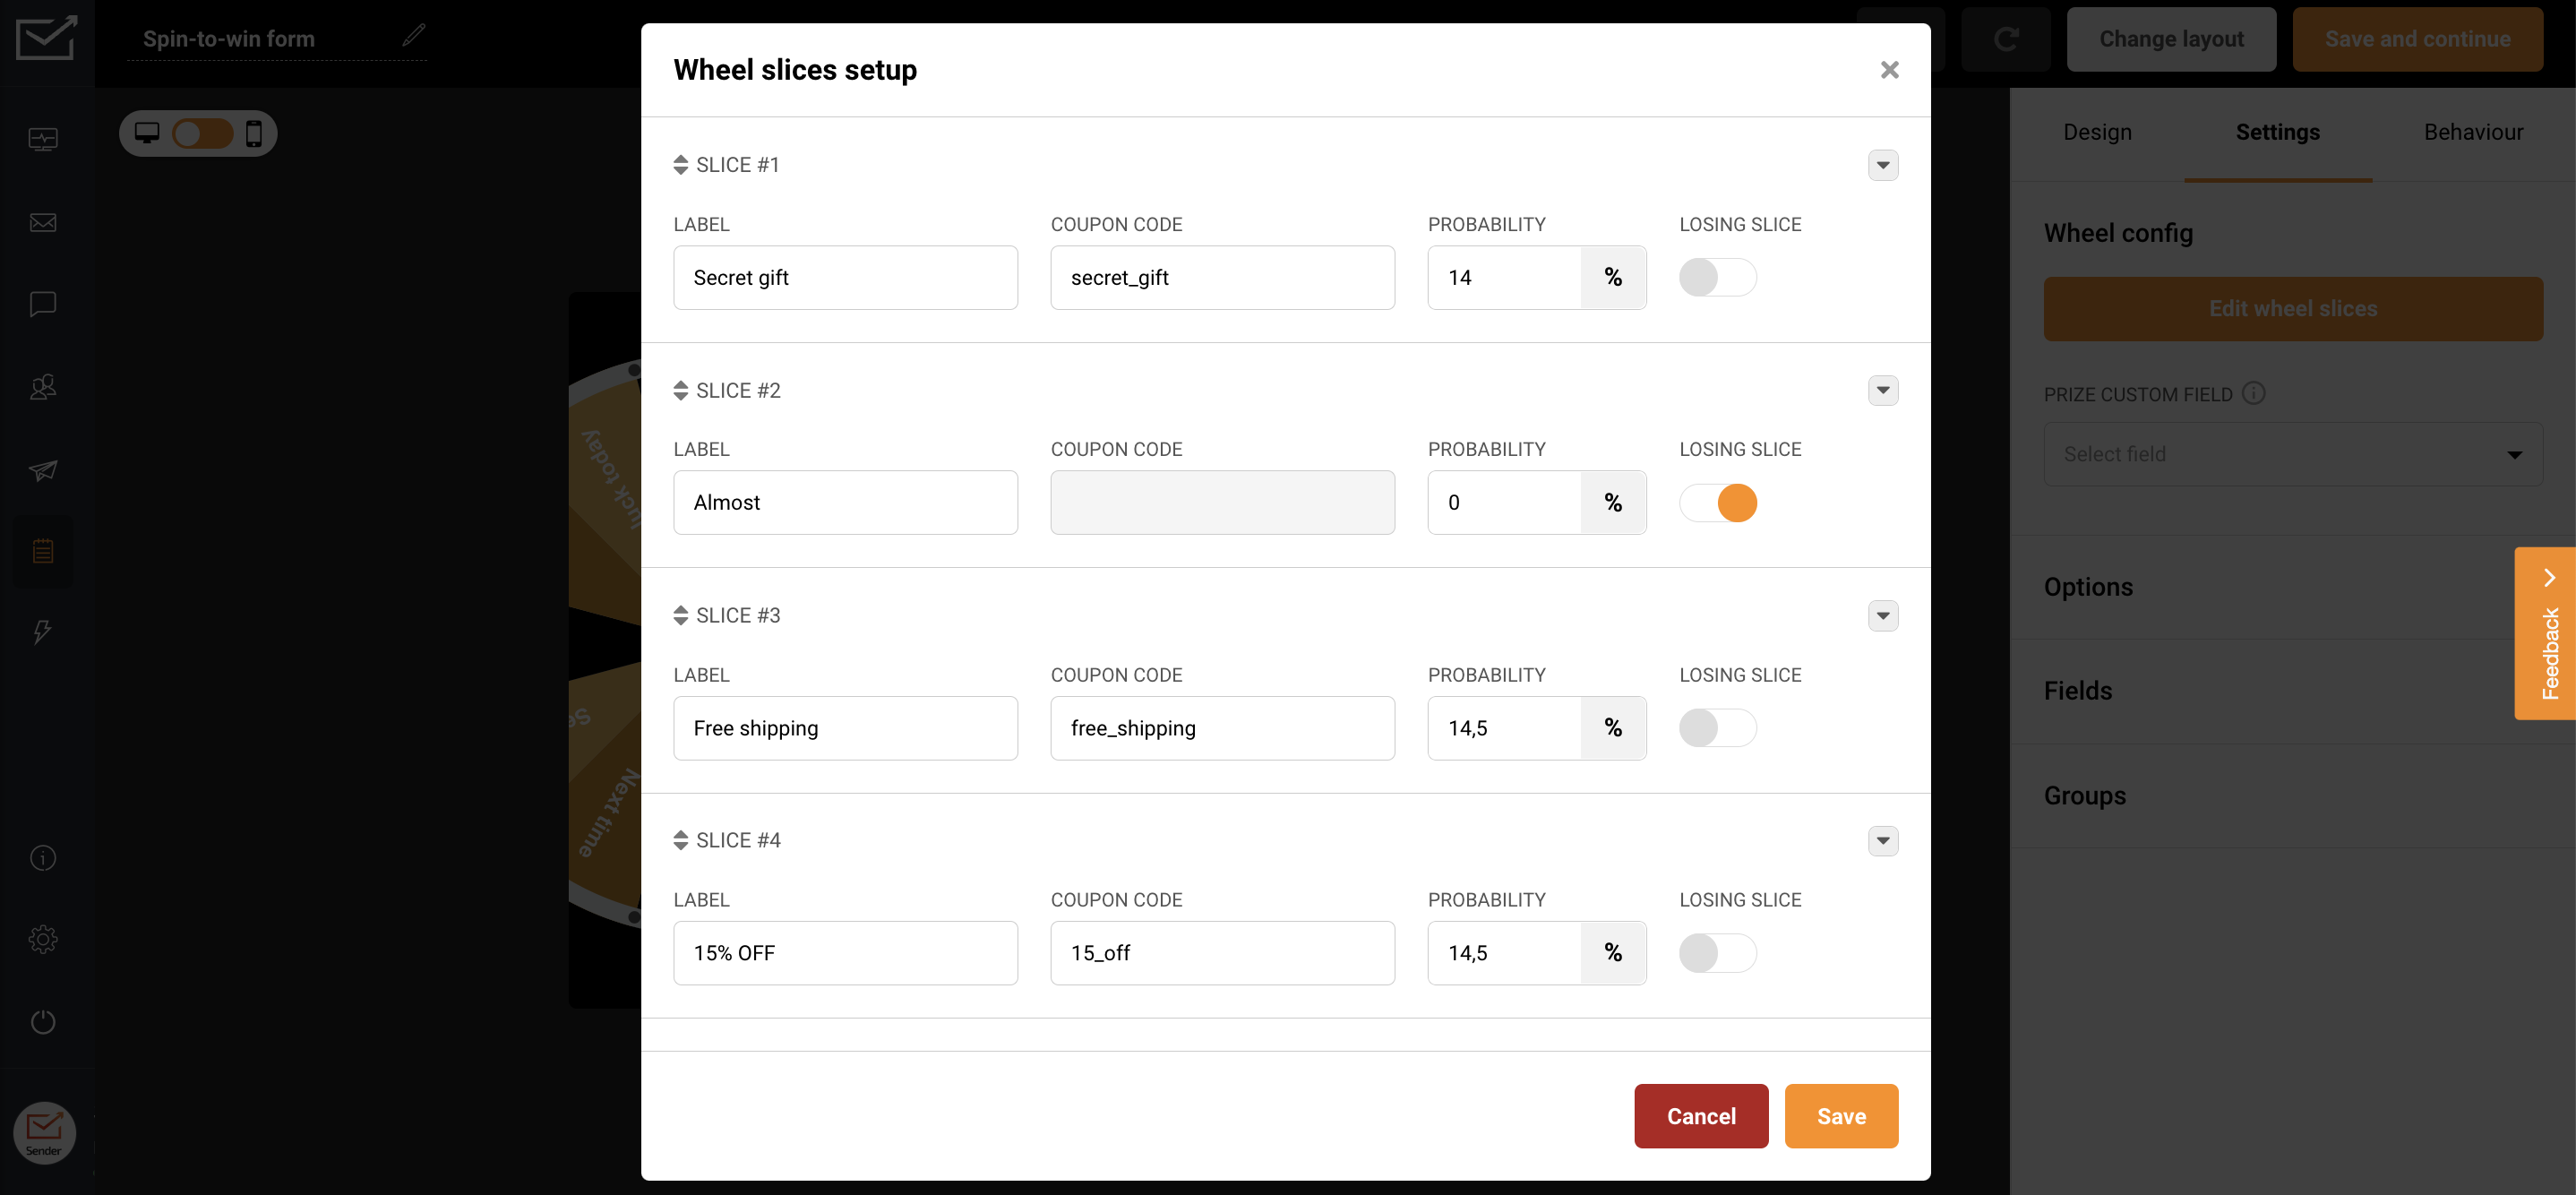The height and width of the screenshot is (1195, 2576).
Task: Open the automation lightning bolt icon
Action: click(43, 632)
